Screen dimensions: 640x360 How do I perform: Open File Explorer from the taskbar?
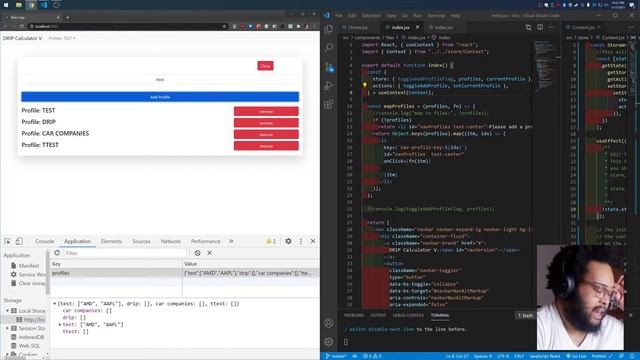(19, 5)
